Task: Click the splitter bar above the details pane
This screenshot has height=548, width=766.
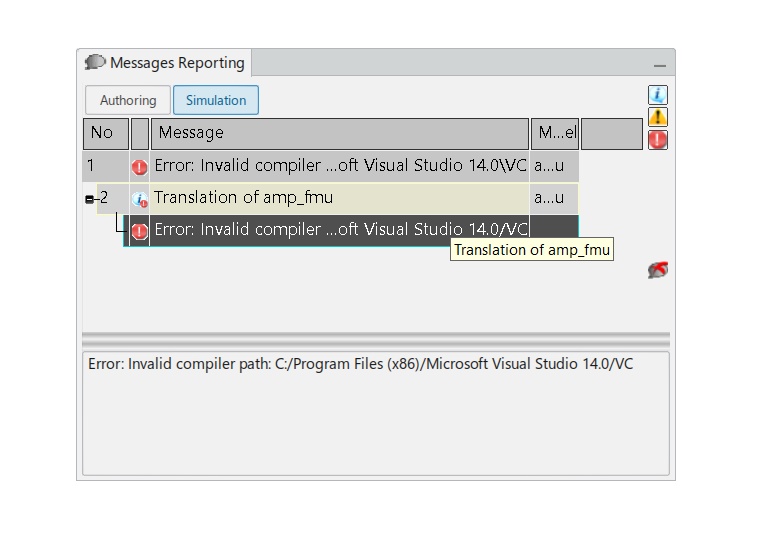Action: coord(375,340)
